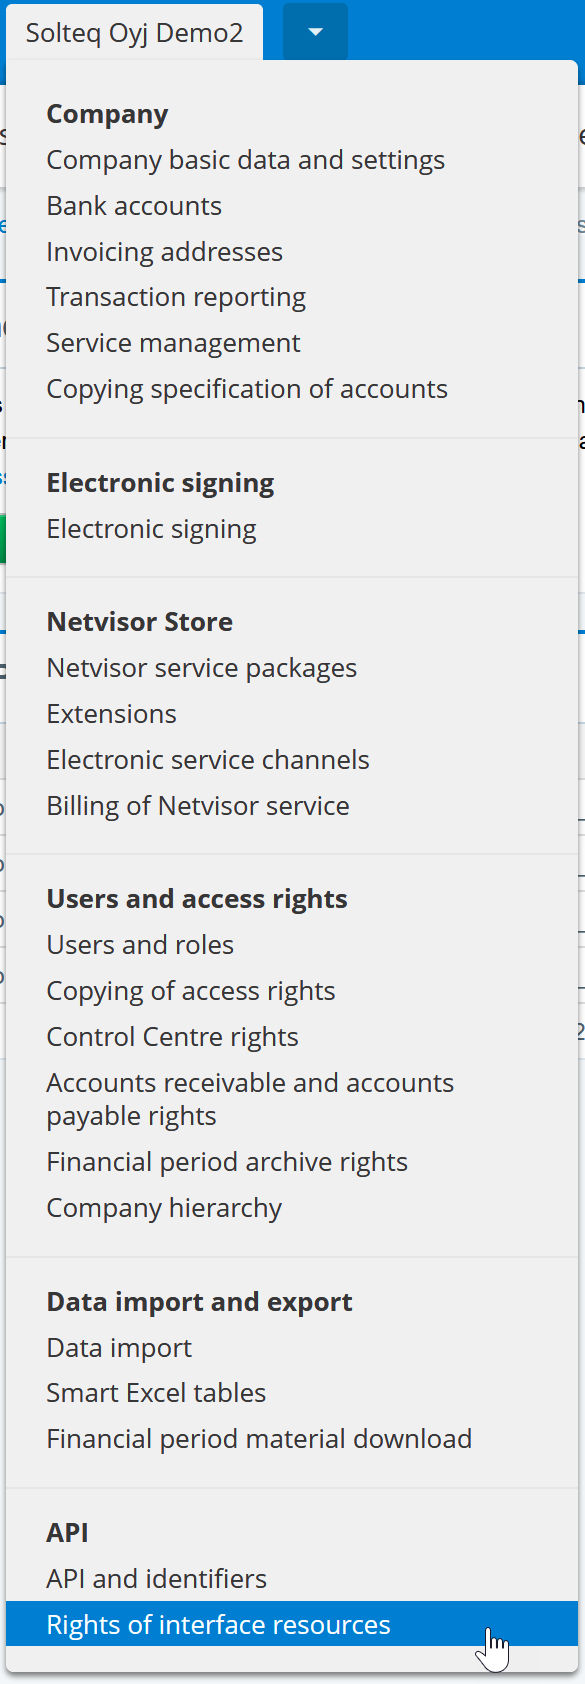Go to Users and roles
Screen dimensions: 585x1684
click(x=140, y=945)
